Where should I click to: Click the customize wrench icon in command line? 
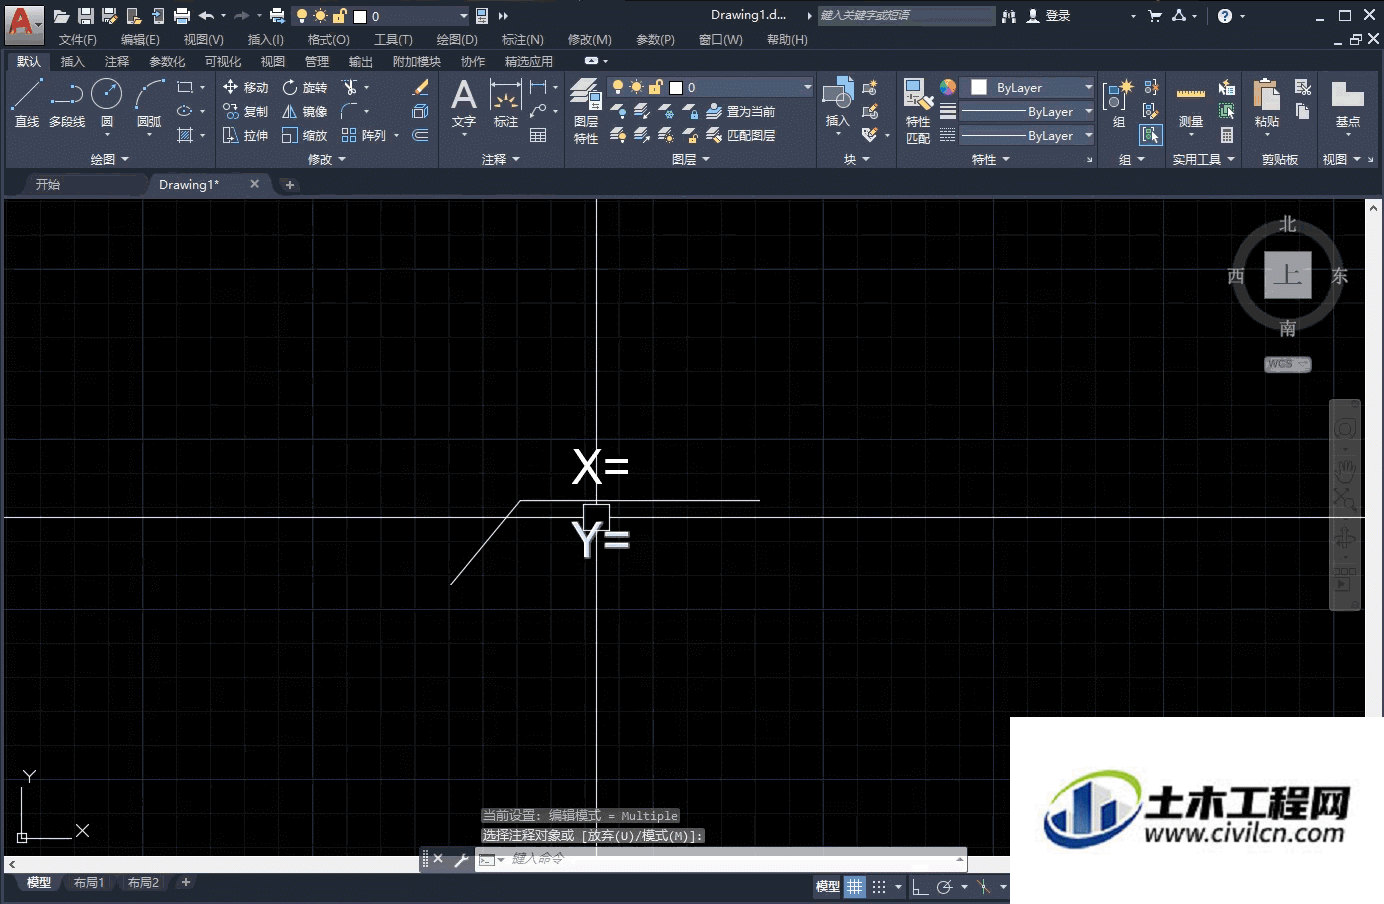point(461,859)
